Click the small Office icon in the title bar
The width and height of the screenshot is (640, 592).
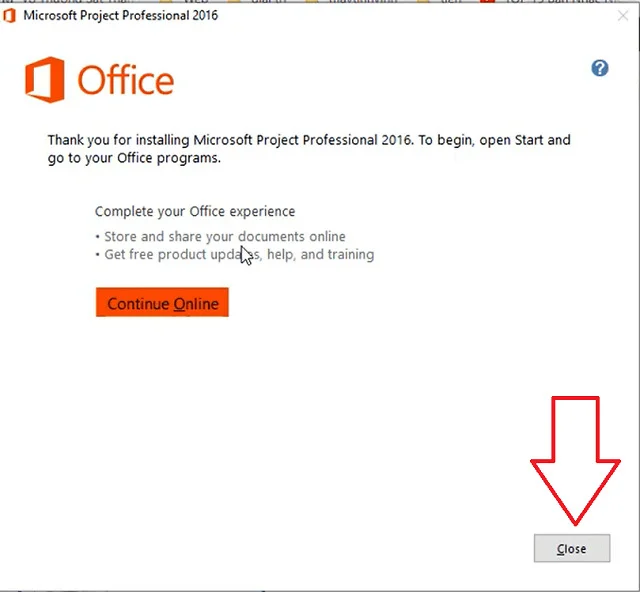pos(9,16)
